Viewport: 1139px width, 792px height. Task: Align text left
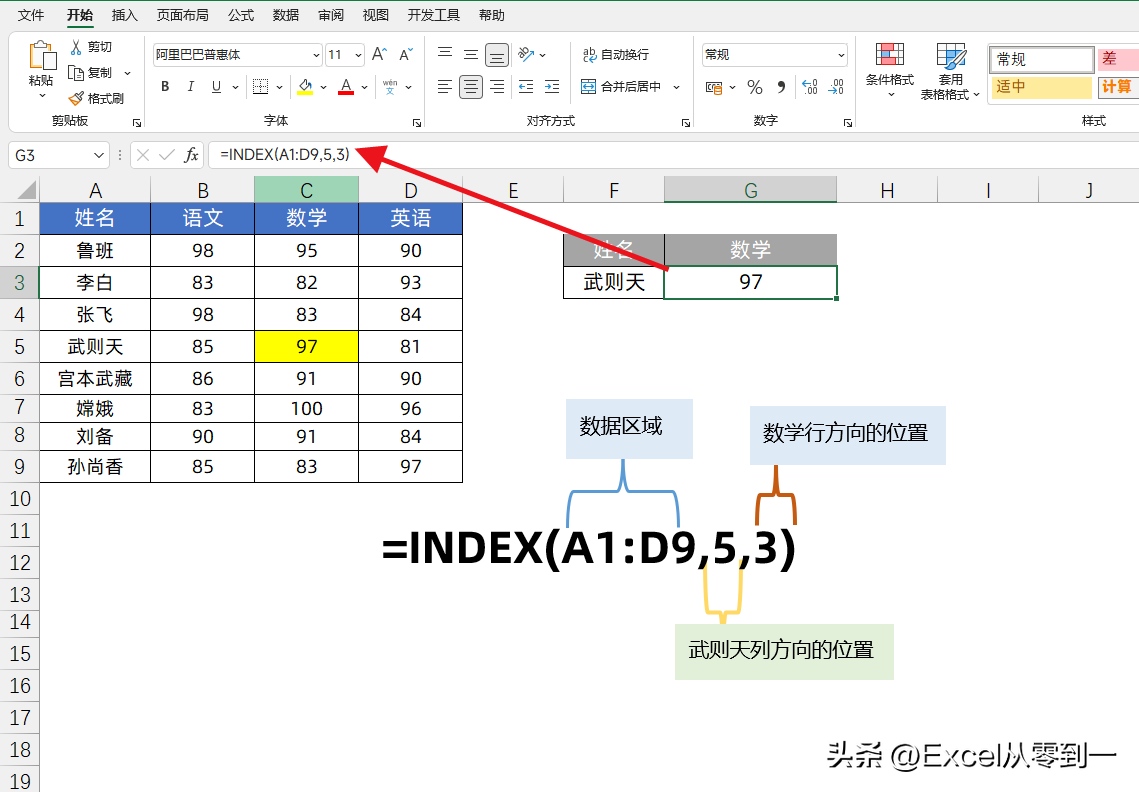click(445, 87)
